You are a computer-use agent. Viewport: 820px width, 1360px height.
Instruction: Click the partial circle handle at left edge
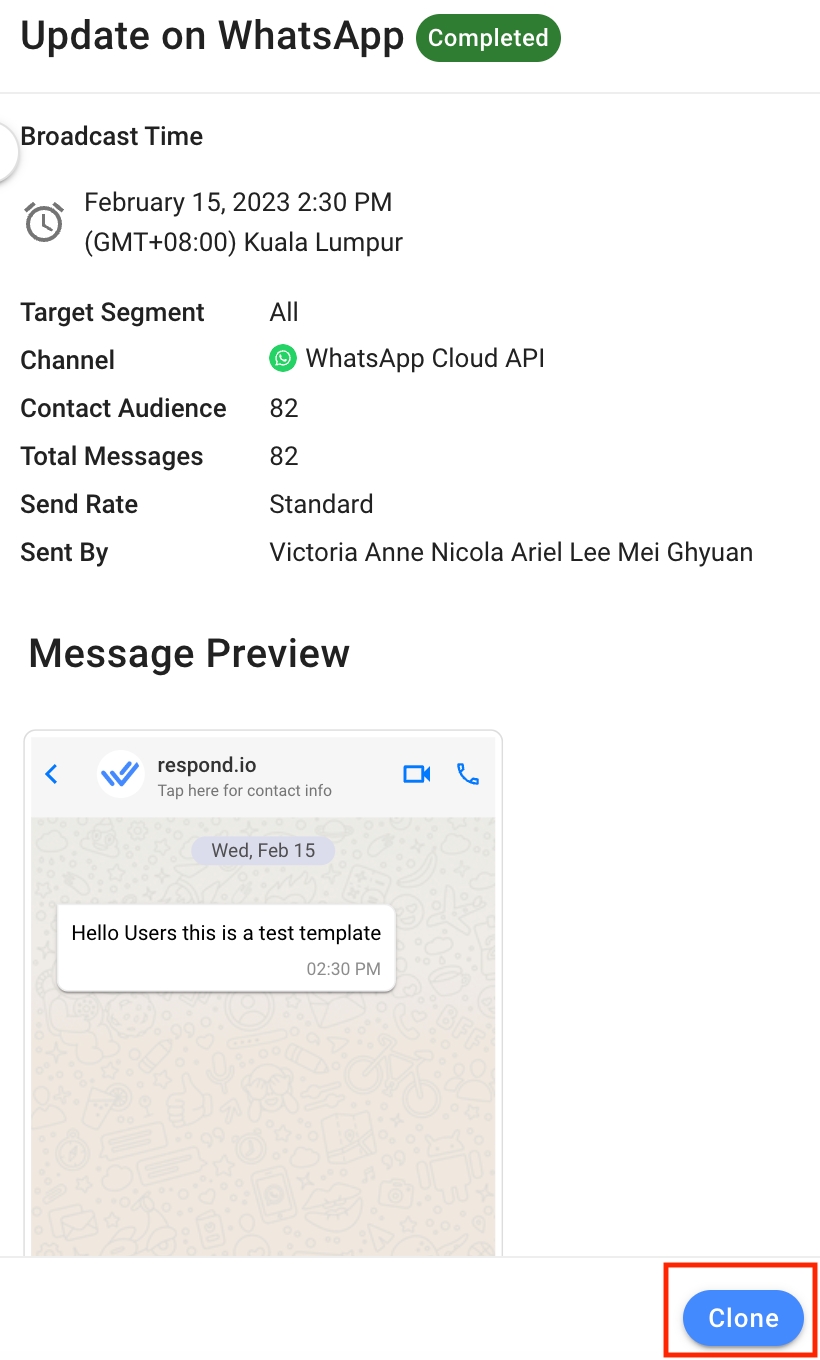(x=8, y=154)
